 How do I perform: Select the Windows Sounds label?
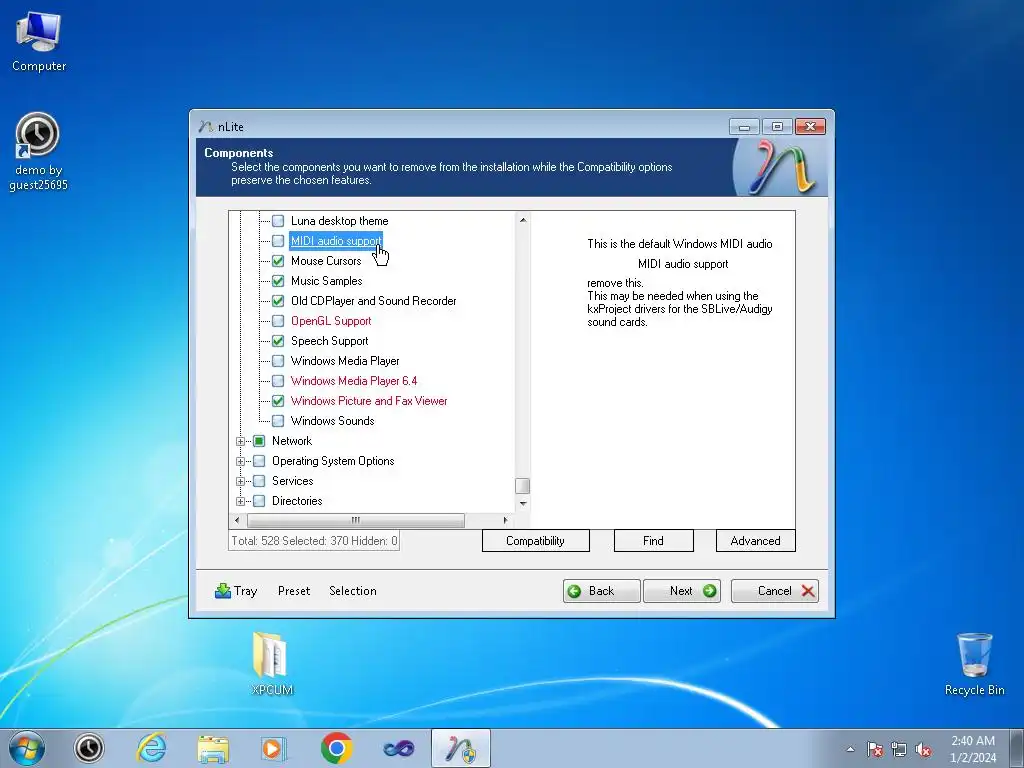(332, 421)
